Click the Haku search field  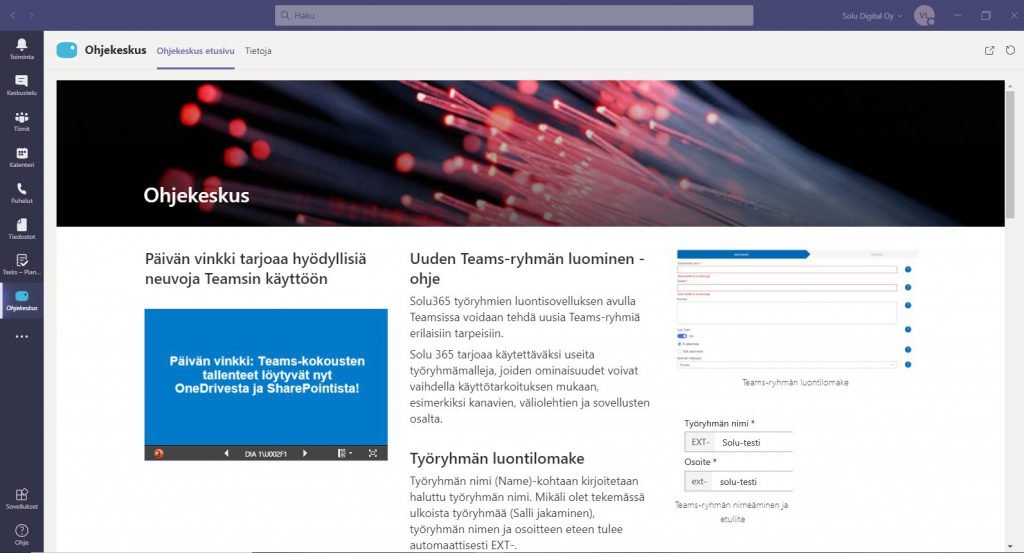(x=514, y=16)
